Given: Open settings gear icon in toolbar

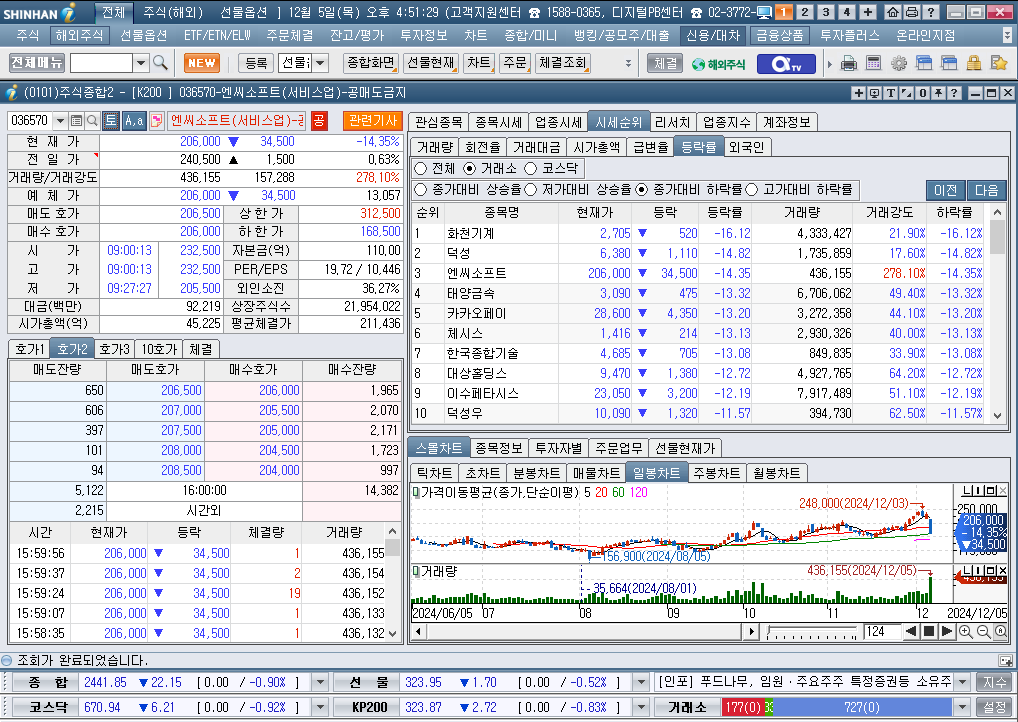Looking at the screenshot, I should click(x=899, y=63).
